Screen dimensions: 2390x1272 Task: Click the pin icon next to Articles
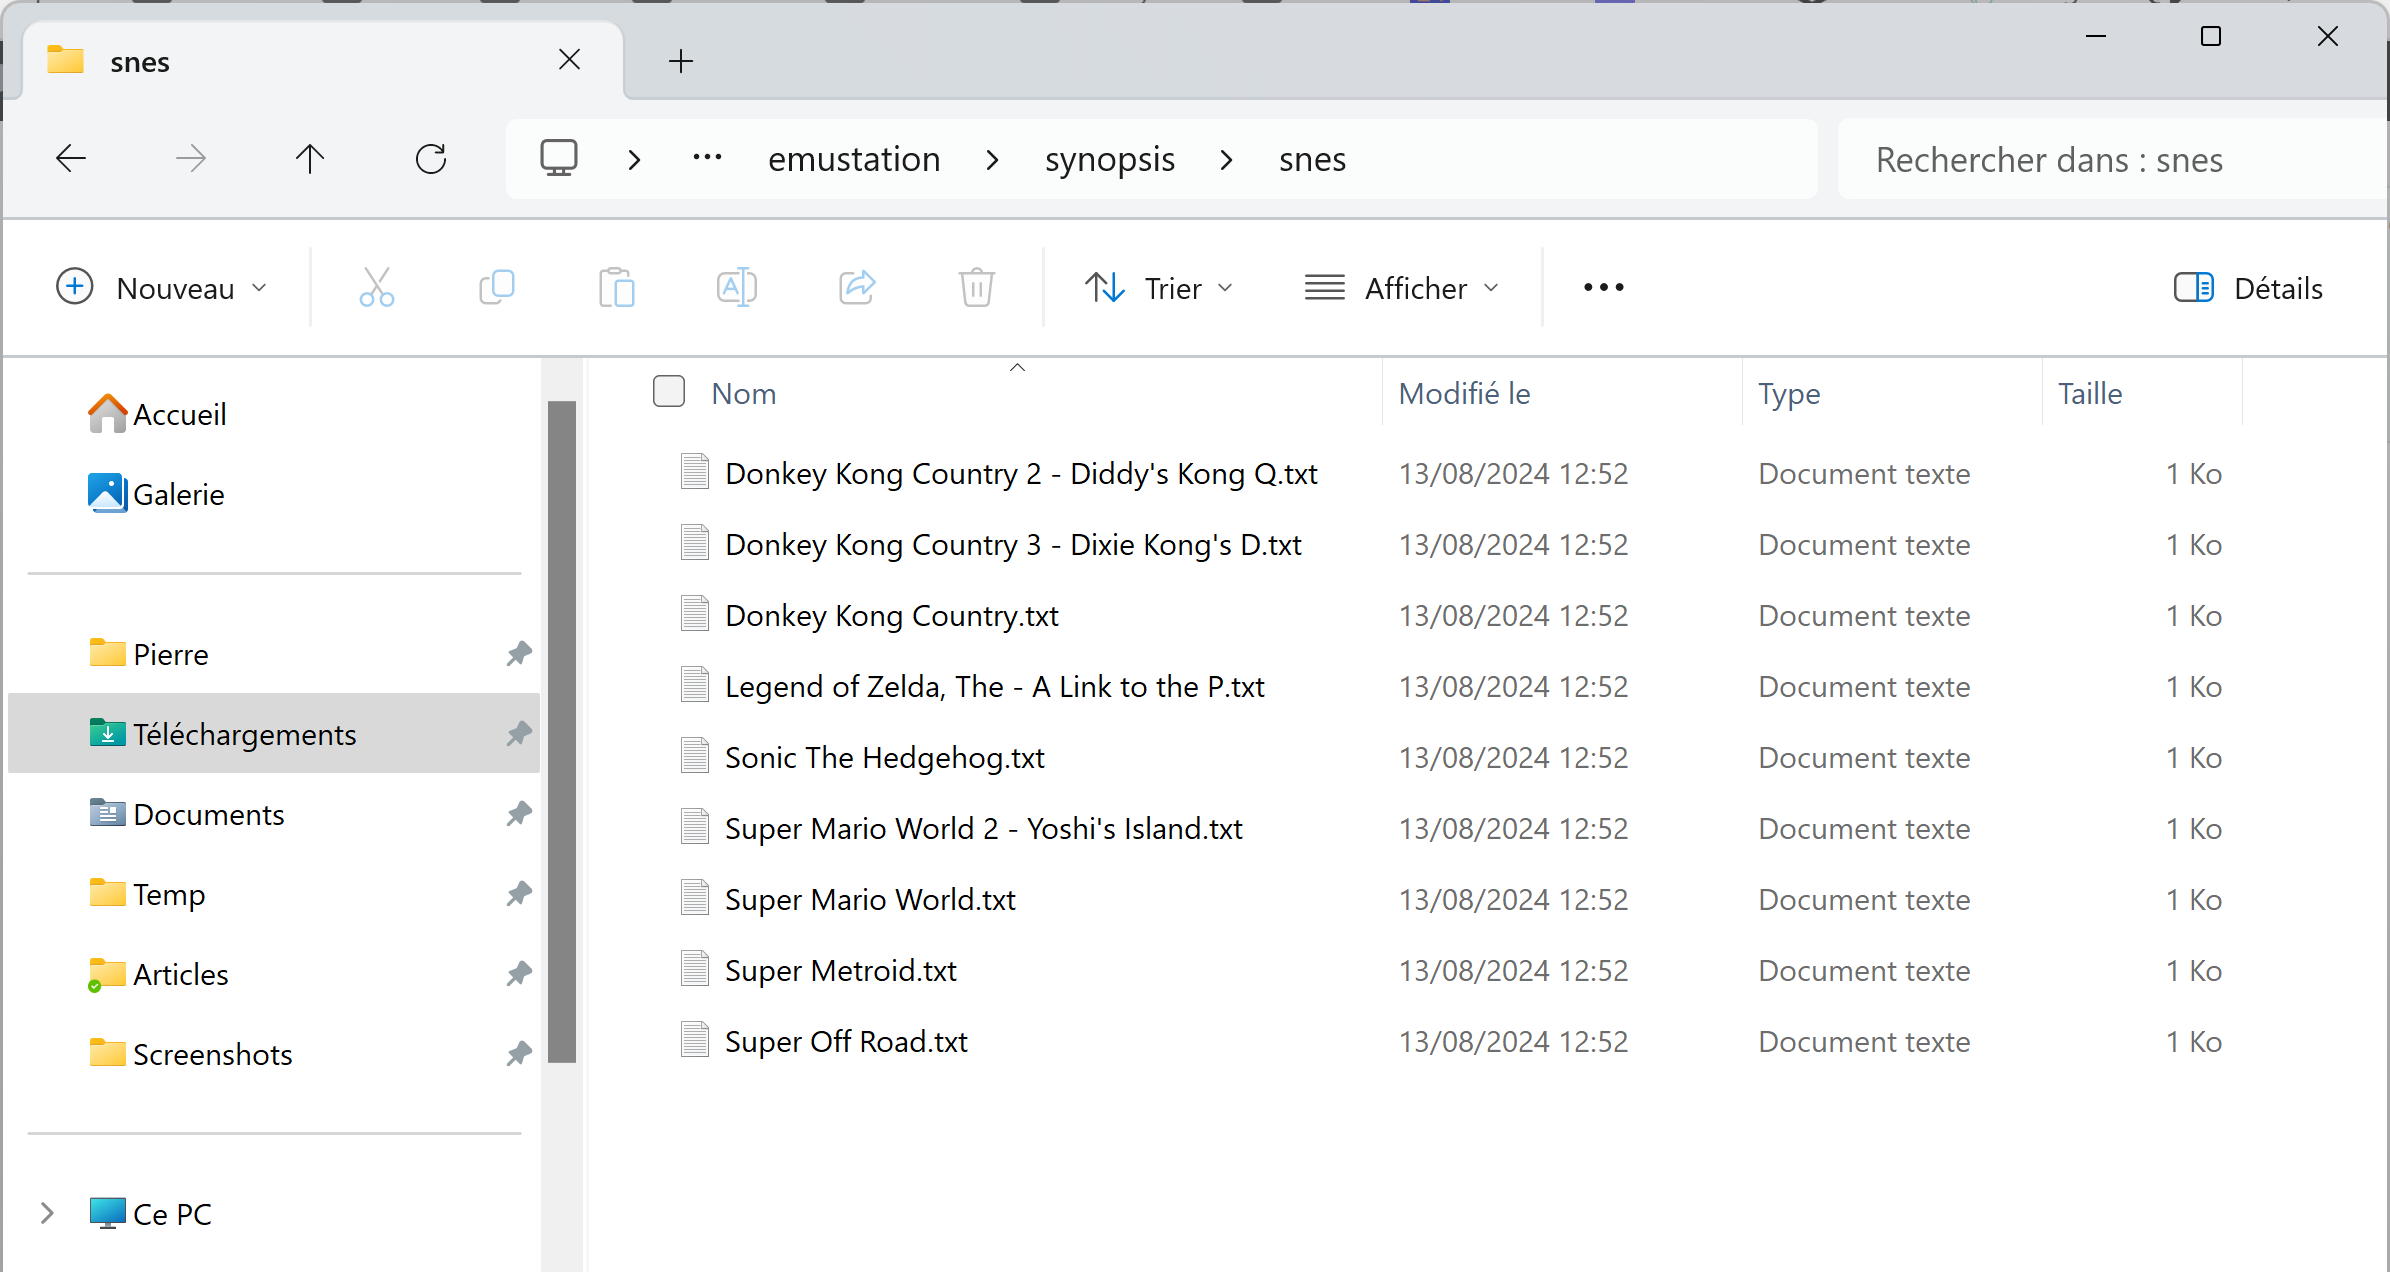(518, 974)
